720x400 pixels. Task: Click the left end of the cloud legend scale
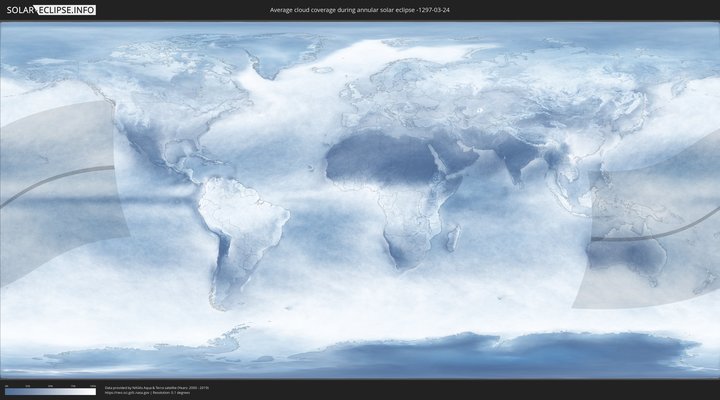(6, 391)
